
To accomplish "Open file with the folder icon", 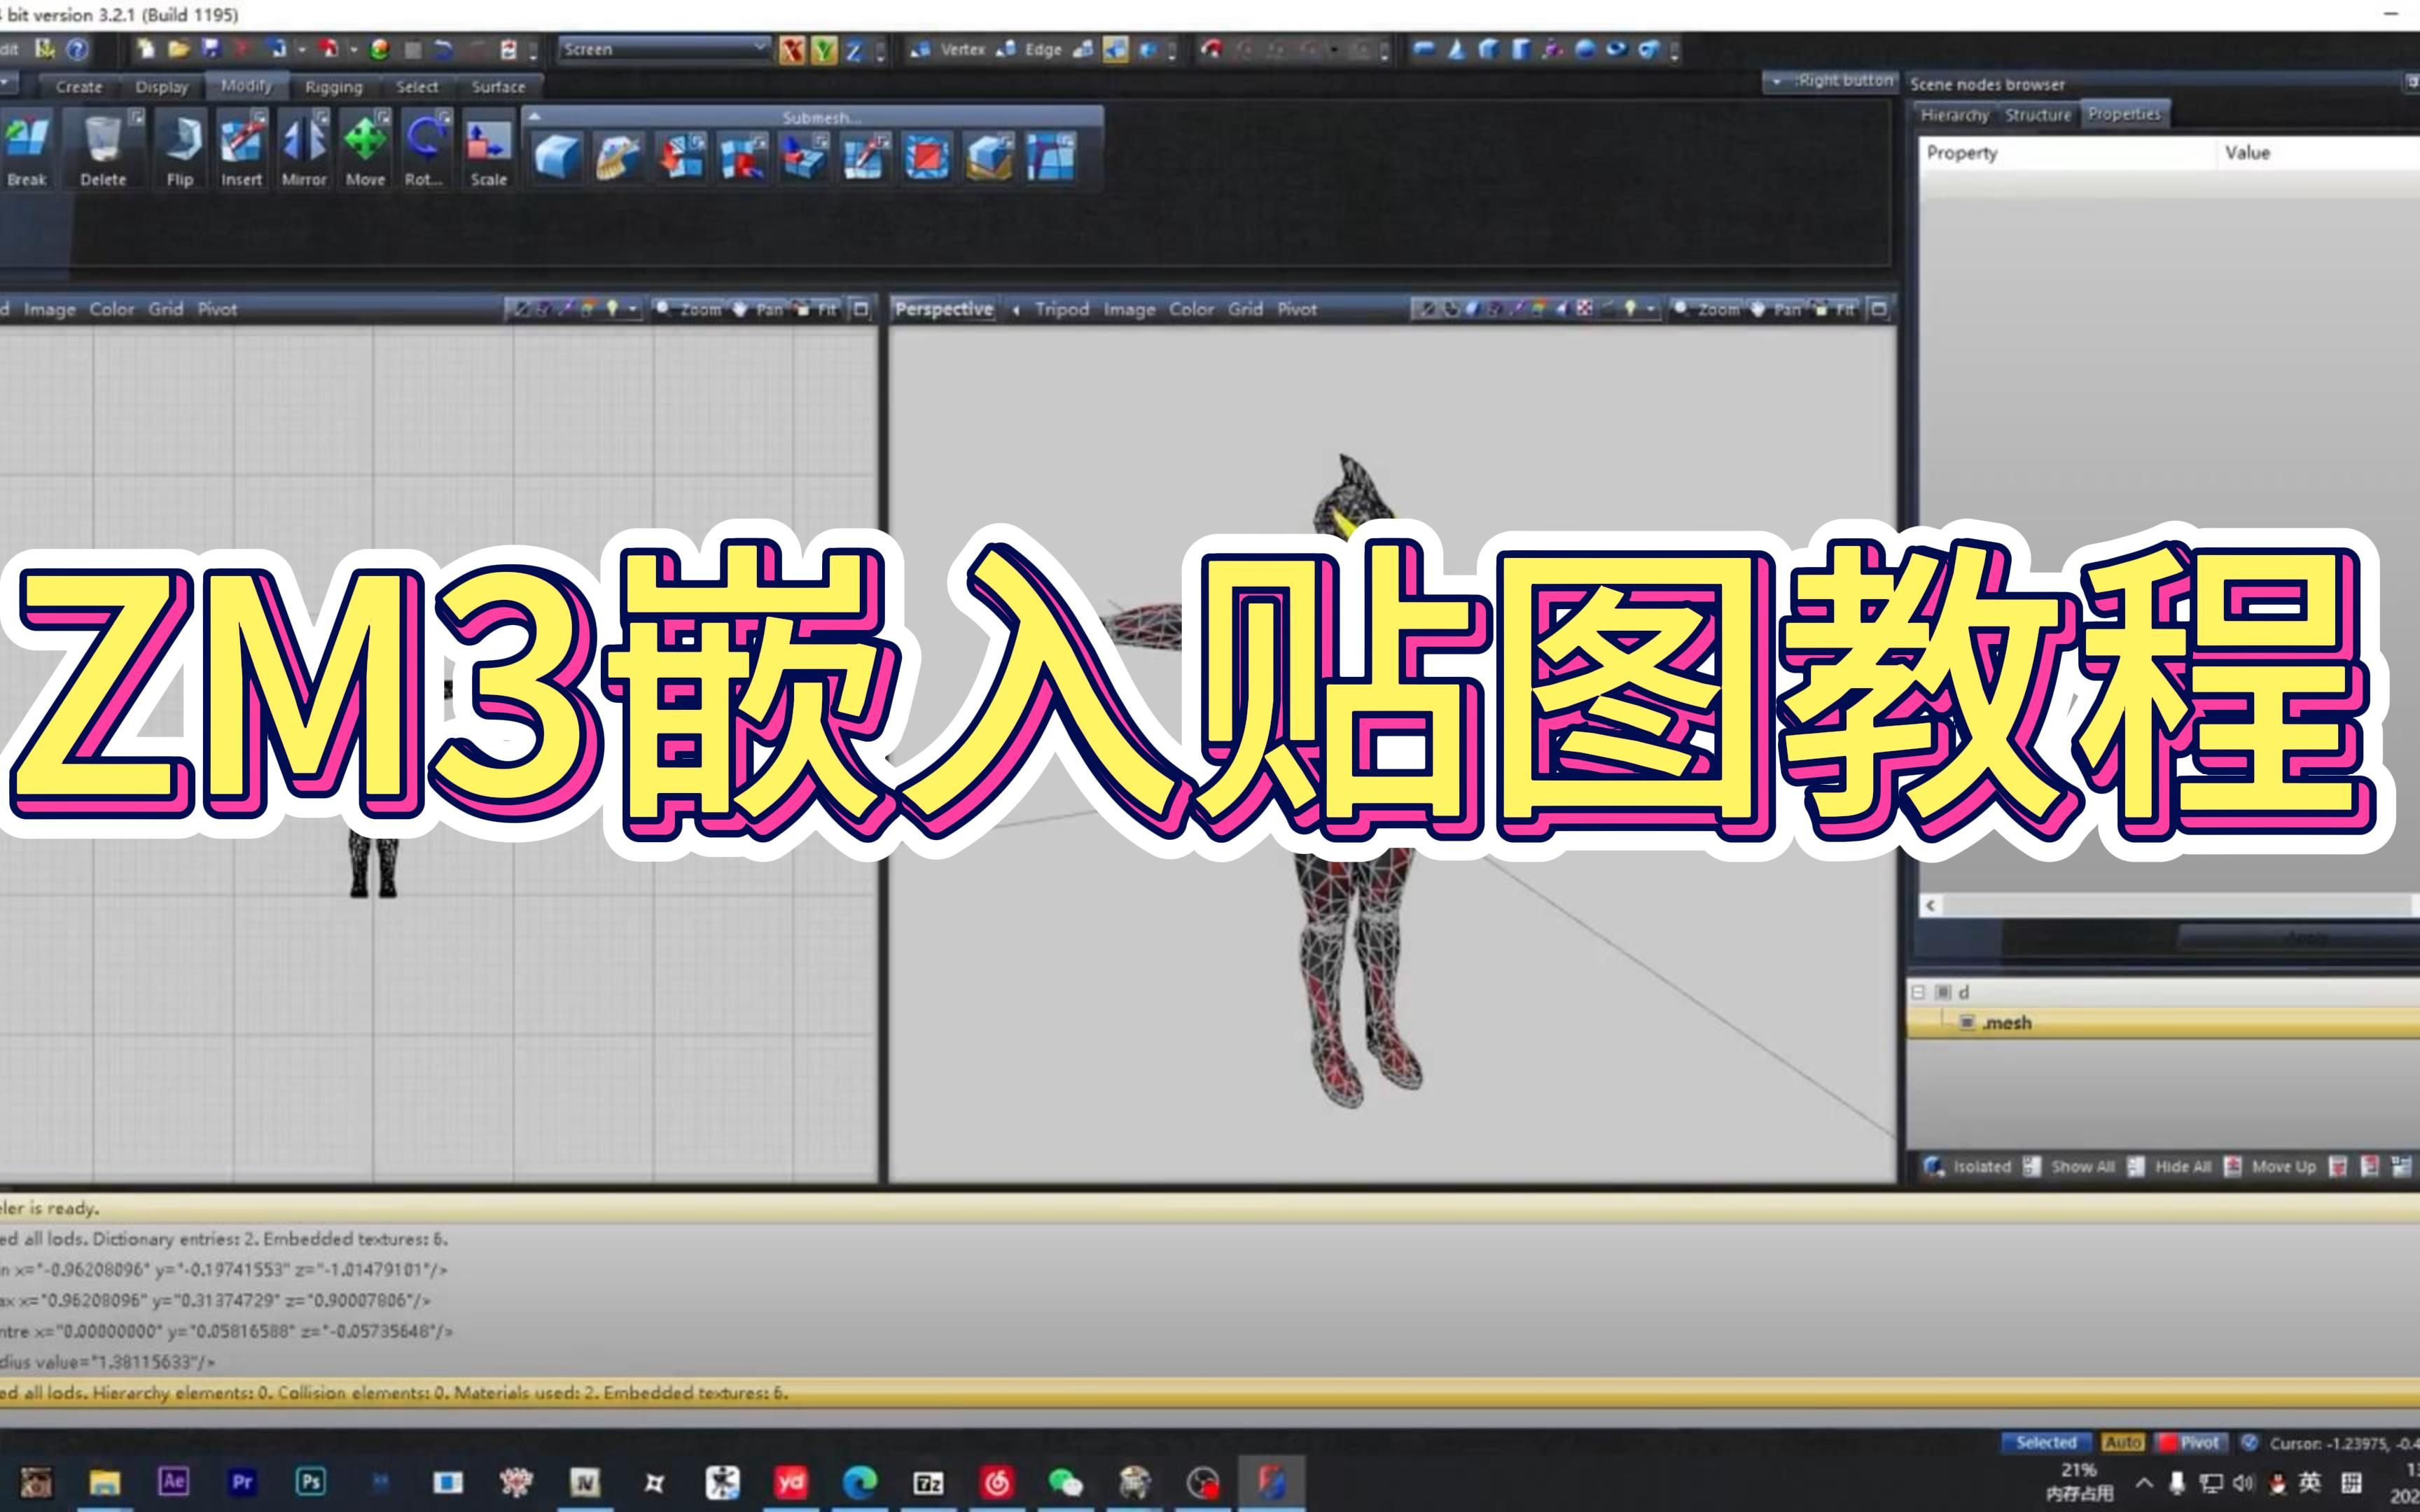I will click(x=179, y=48).
